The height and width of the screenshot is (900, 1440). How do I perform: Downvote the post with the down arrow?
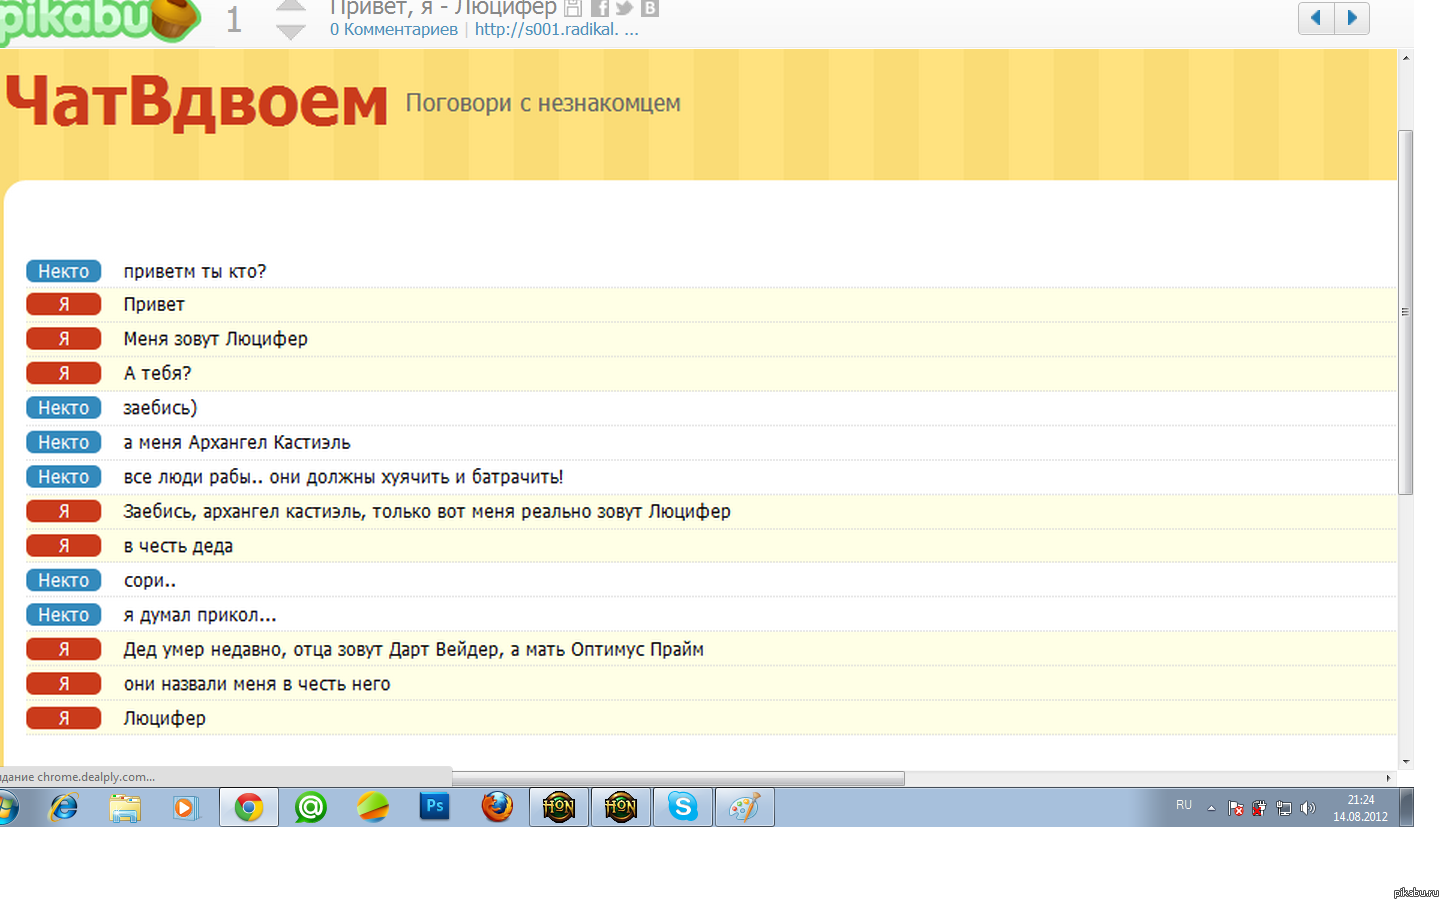click(290, 32)
